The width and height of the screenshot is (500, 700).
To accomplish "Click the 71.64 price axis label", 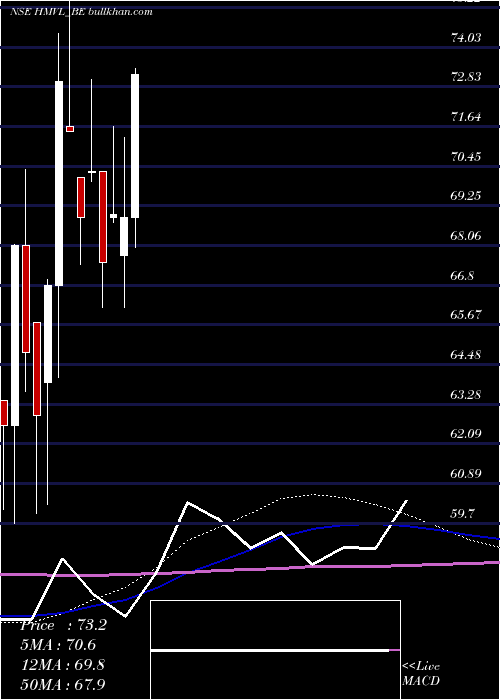I will [466, 117].
